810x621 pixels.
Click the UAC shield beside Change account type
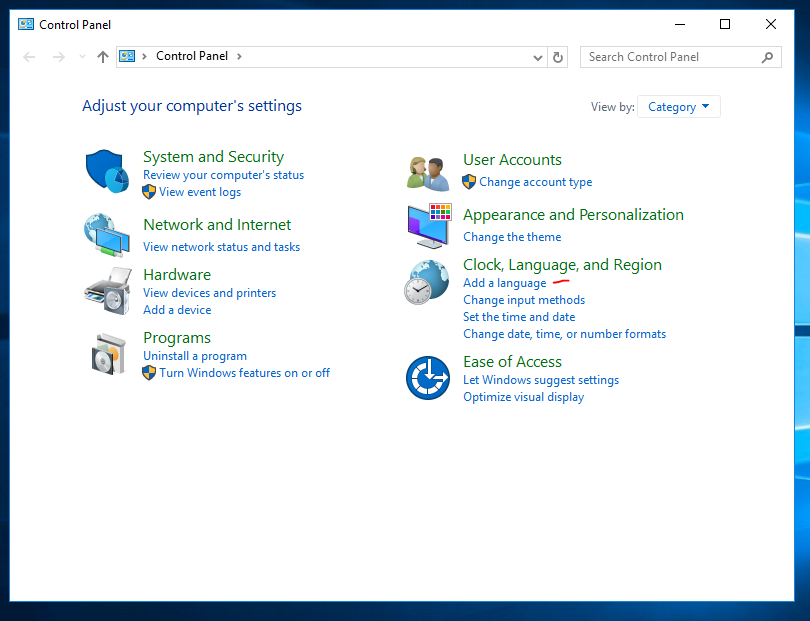click(469, 181)
